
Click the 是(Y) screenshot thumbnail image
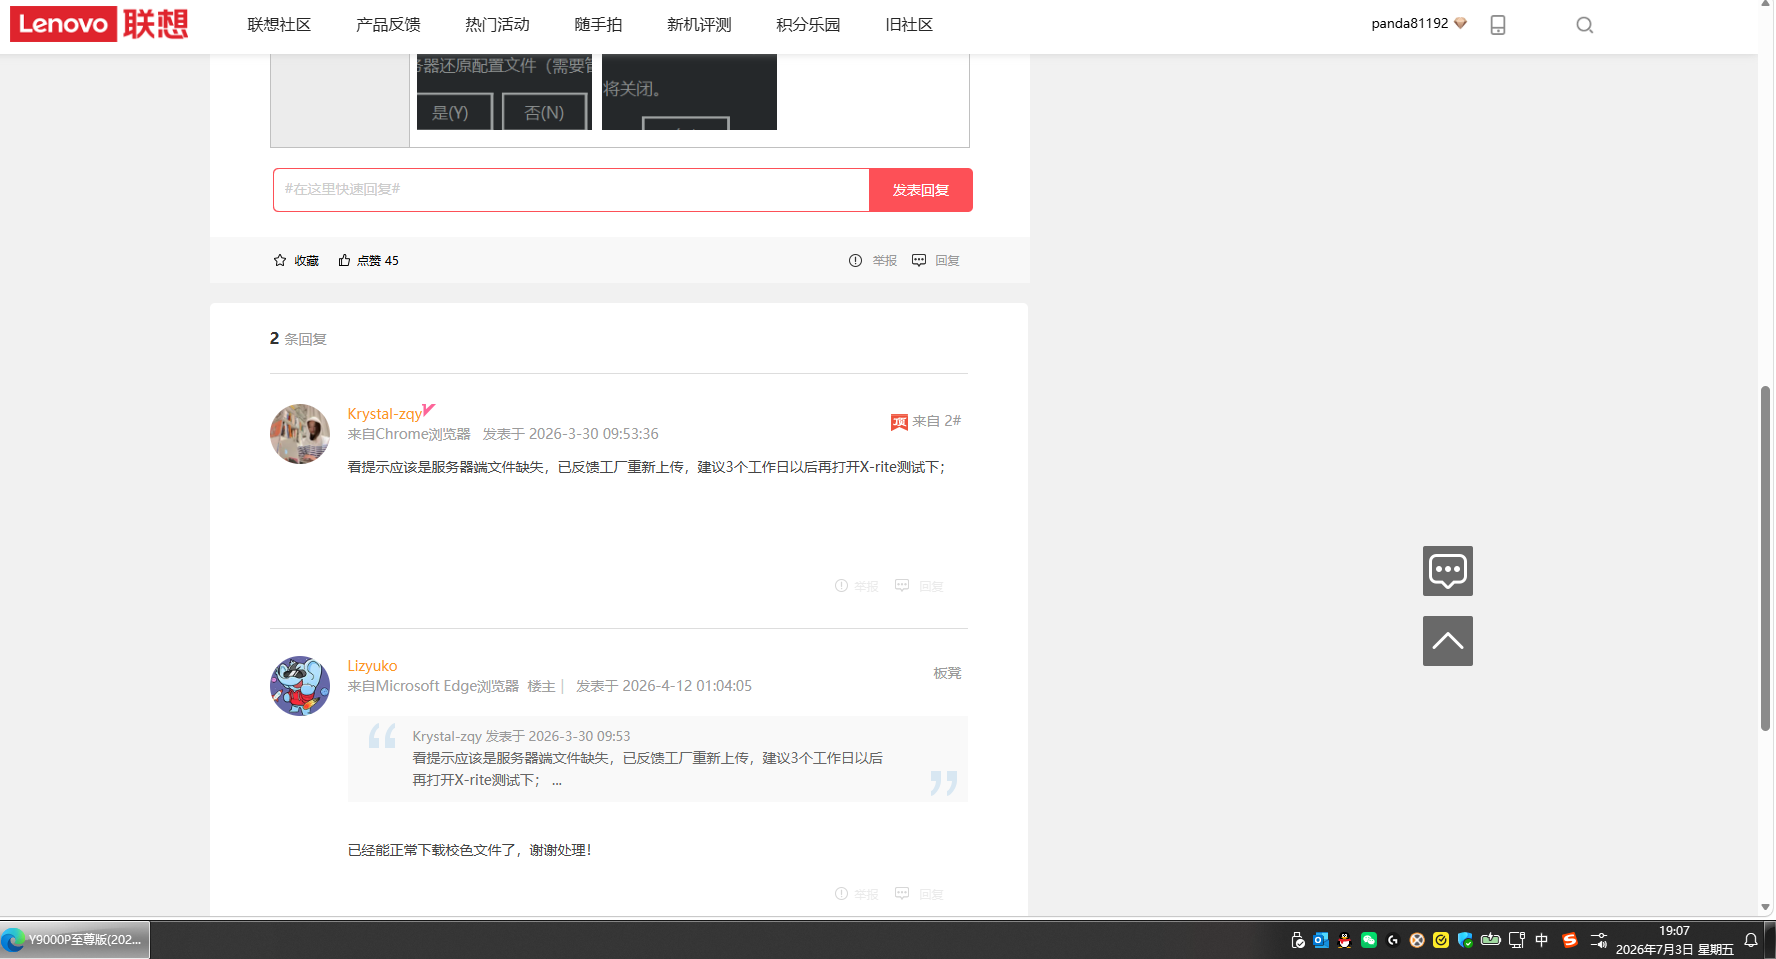[x=504, y=92]
